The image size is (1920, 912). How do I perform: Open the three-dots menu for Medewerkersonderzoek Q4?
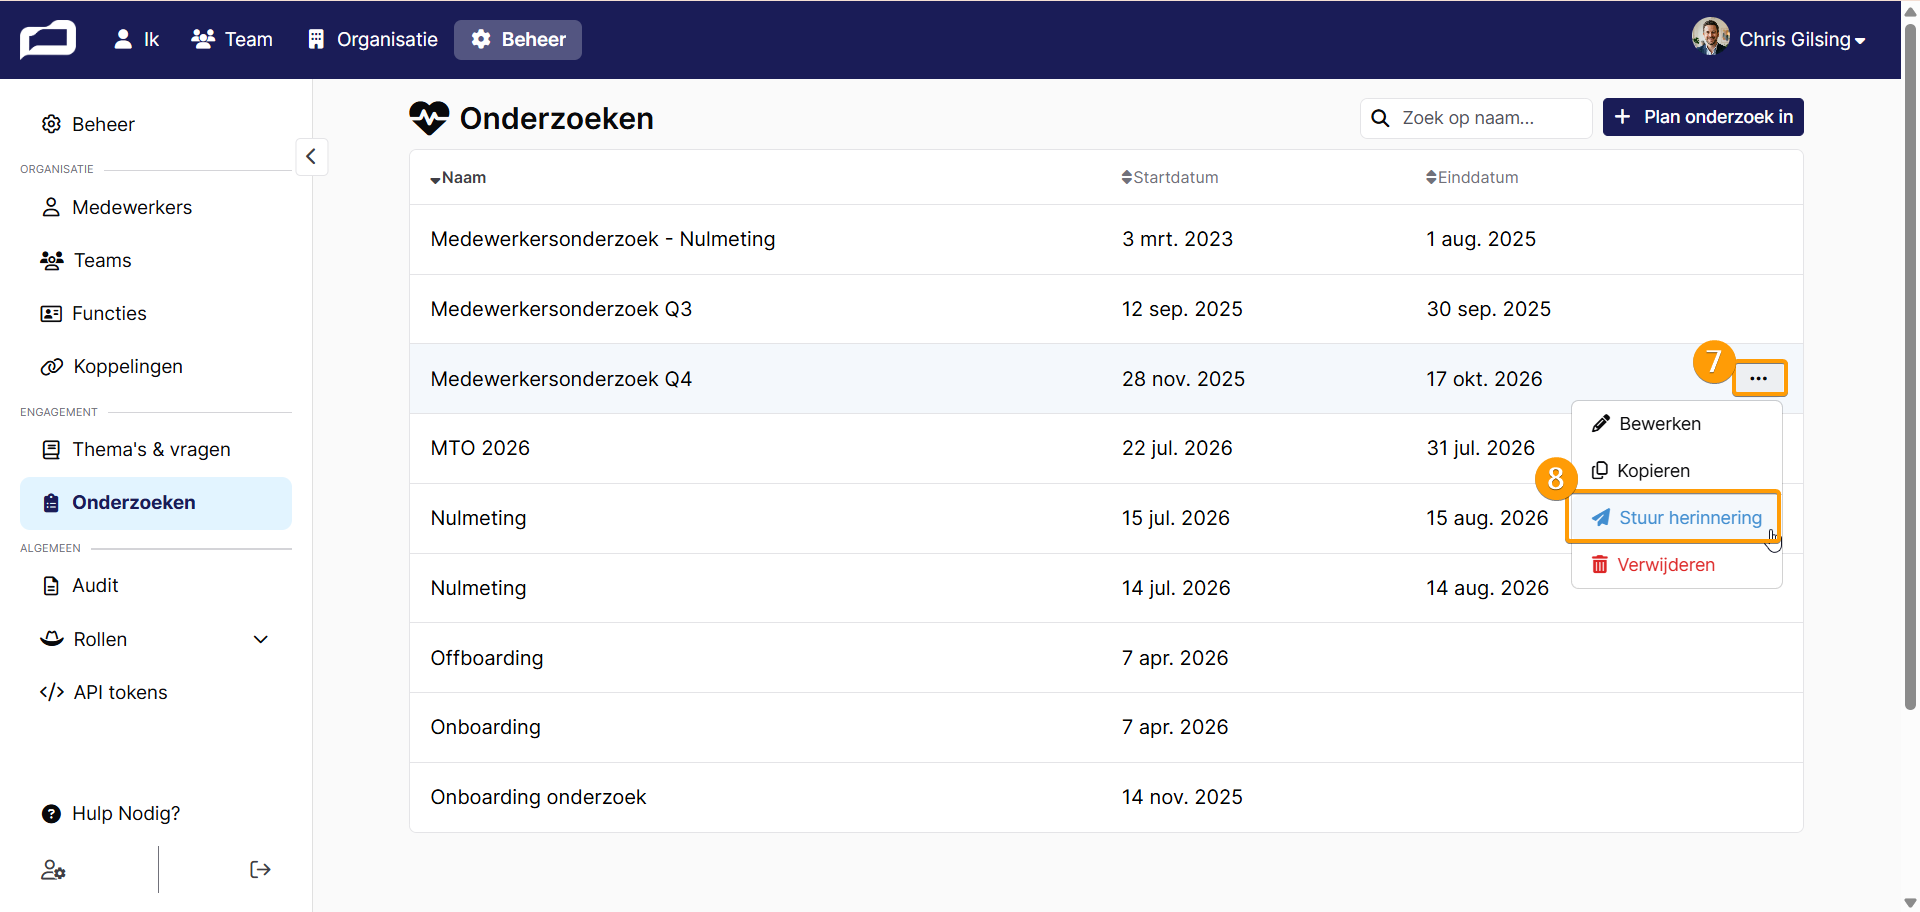pyautogui.click(x=1759, y=378)
